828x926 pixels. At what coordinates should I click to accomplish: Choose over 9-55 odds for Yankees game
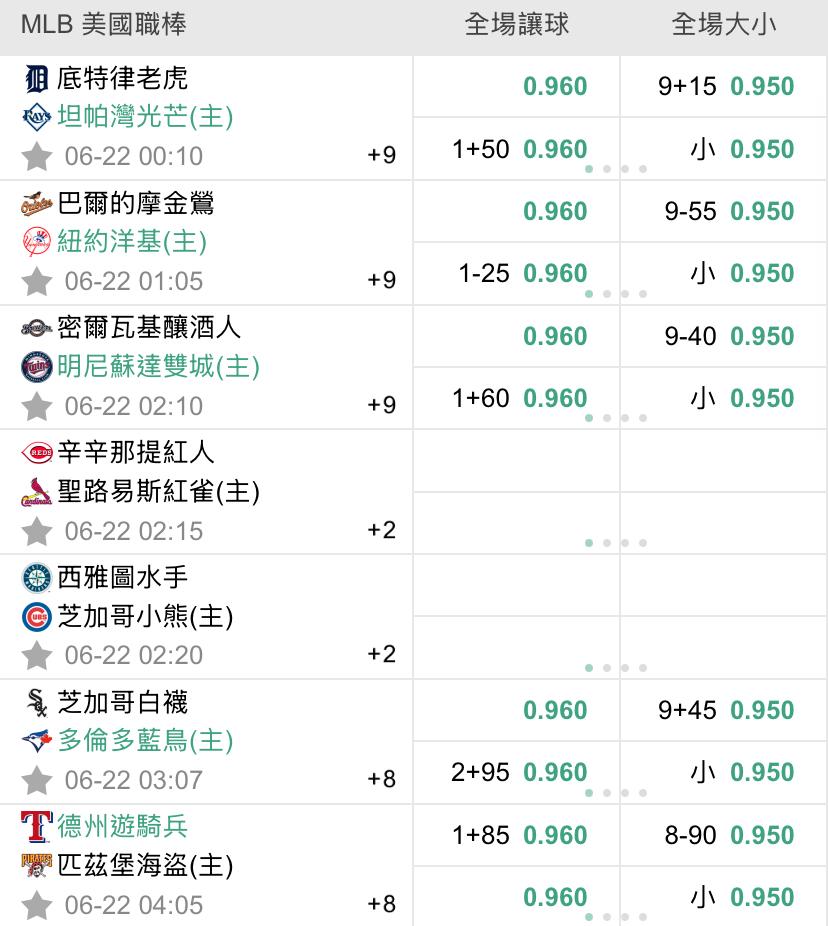[723, 211]
